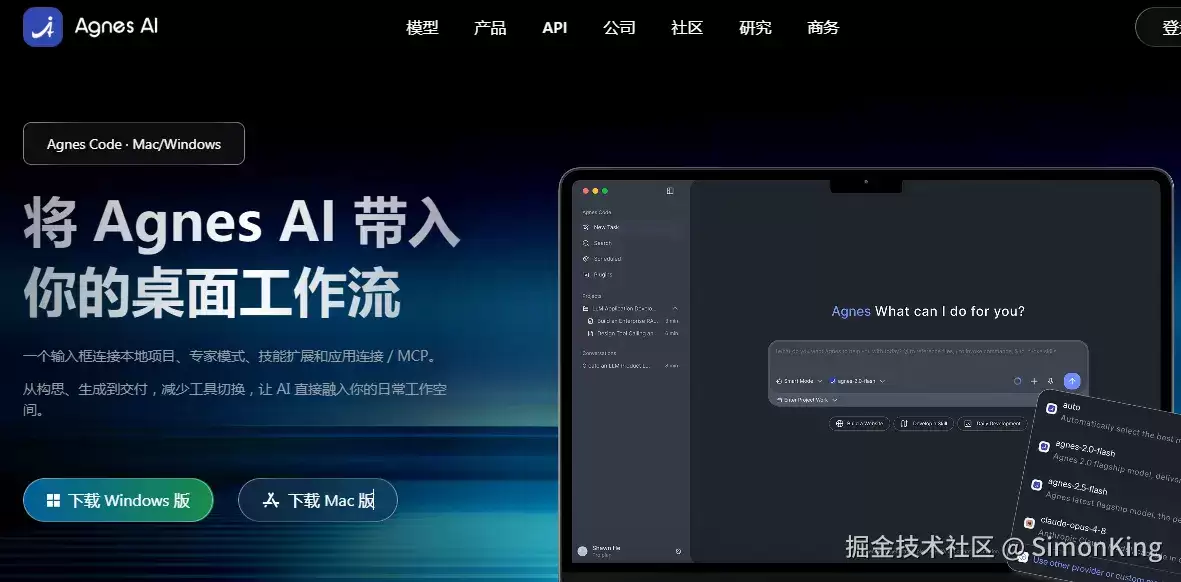Click the Agnes AI brand name text
The height and width of the screenshot is (582, 1181).
[x=116, y=26]
